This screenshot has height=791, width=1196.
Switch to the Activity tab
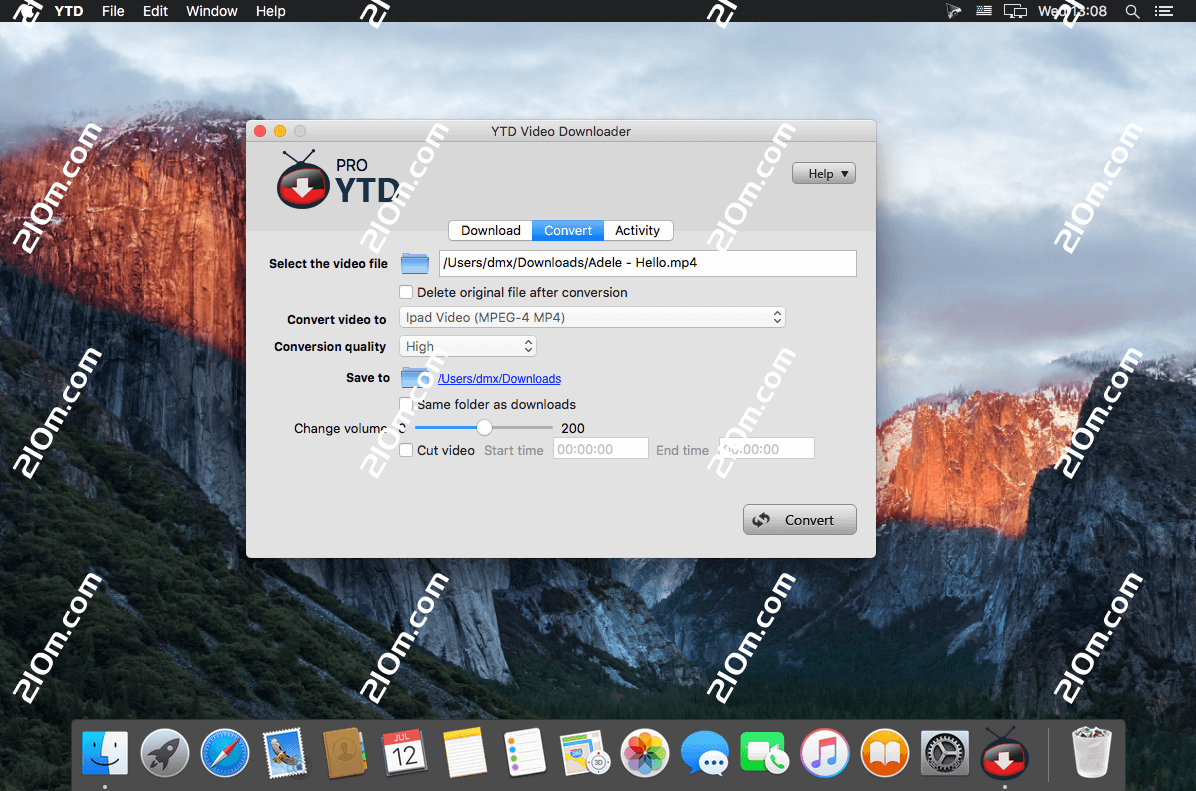pos(638,230)
